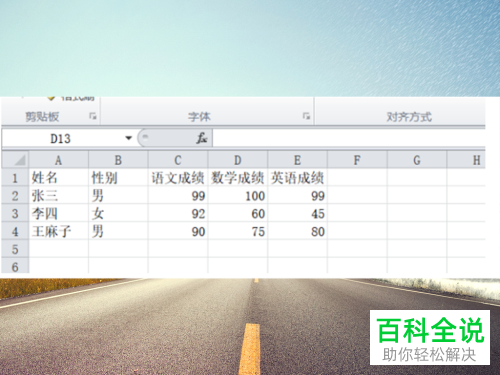Open the Clipboard group dialog launcher
This screenshot has width=500, height=375.
[93, 116]
